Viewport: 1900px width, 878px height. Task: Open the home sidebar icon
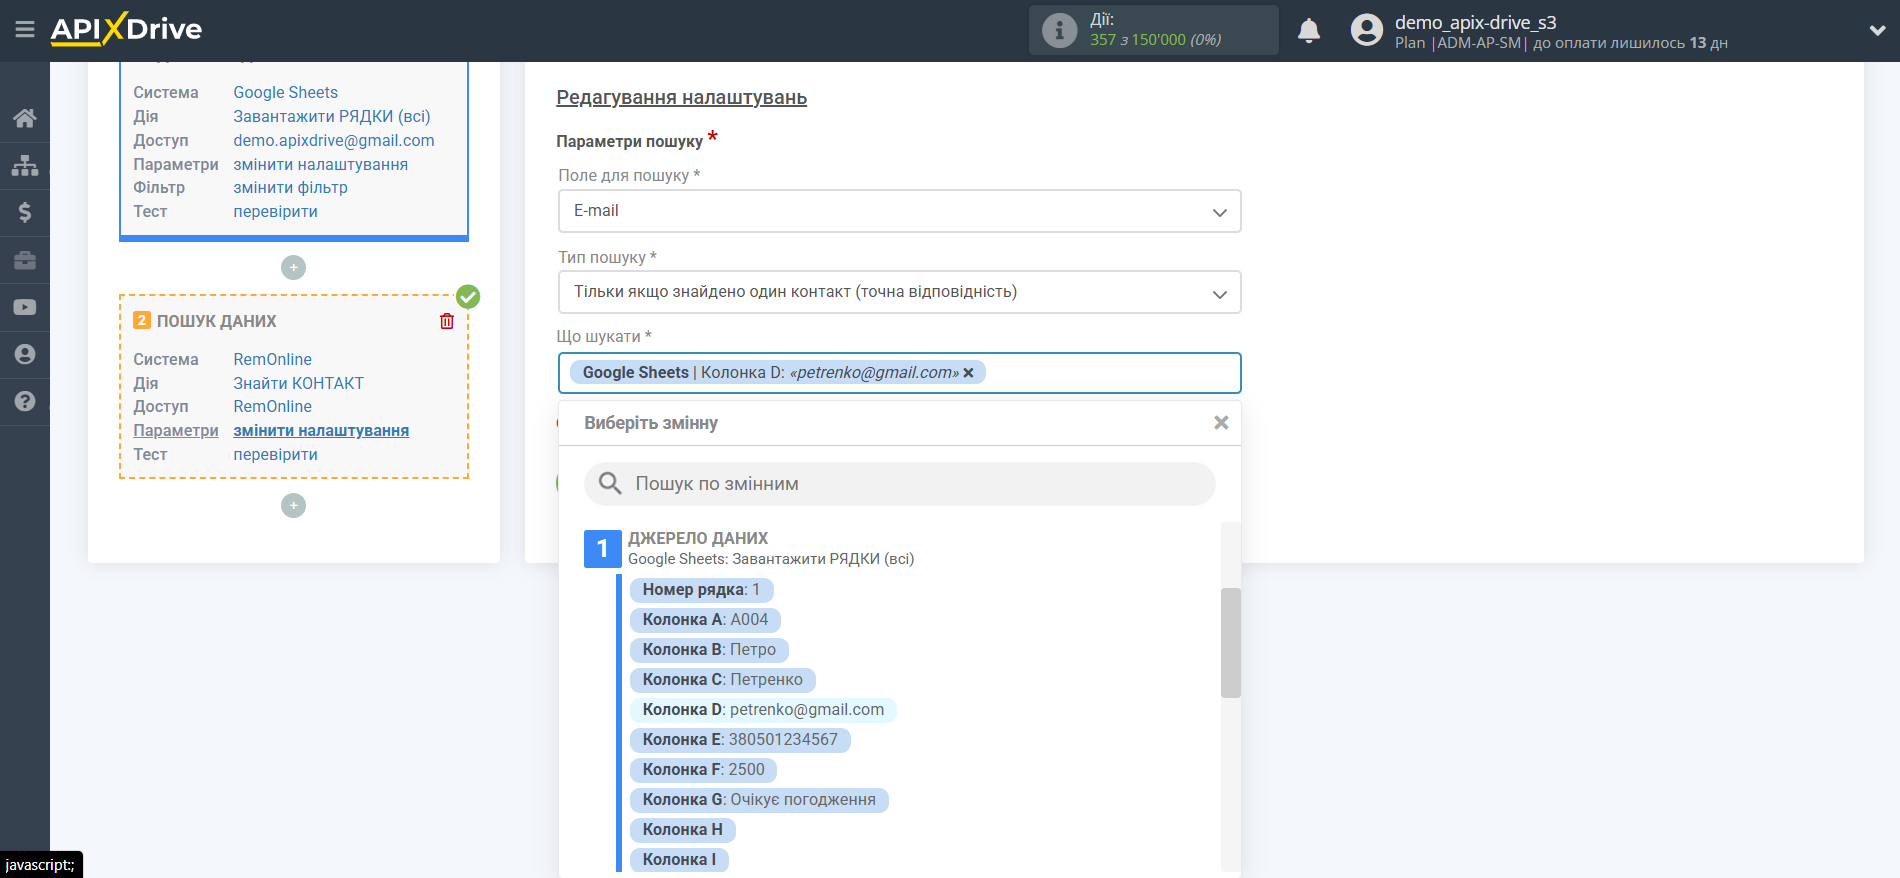tap(25, 118)
